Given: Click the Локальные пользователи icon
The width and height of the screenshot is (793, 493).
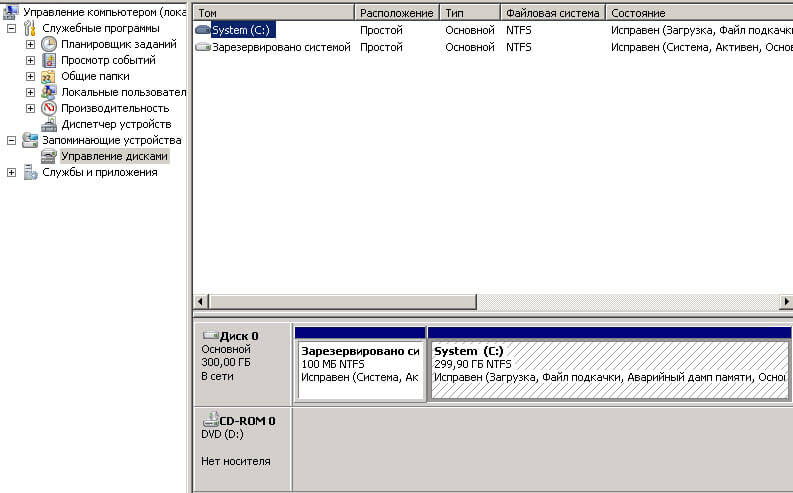Looking at the screenshot, I should (x=49, y=92).
